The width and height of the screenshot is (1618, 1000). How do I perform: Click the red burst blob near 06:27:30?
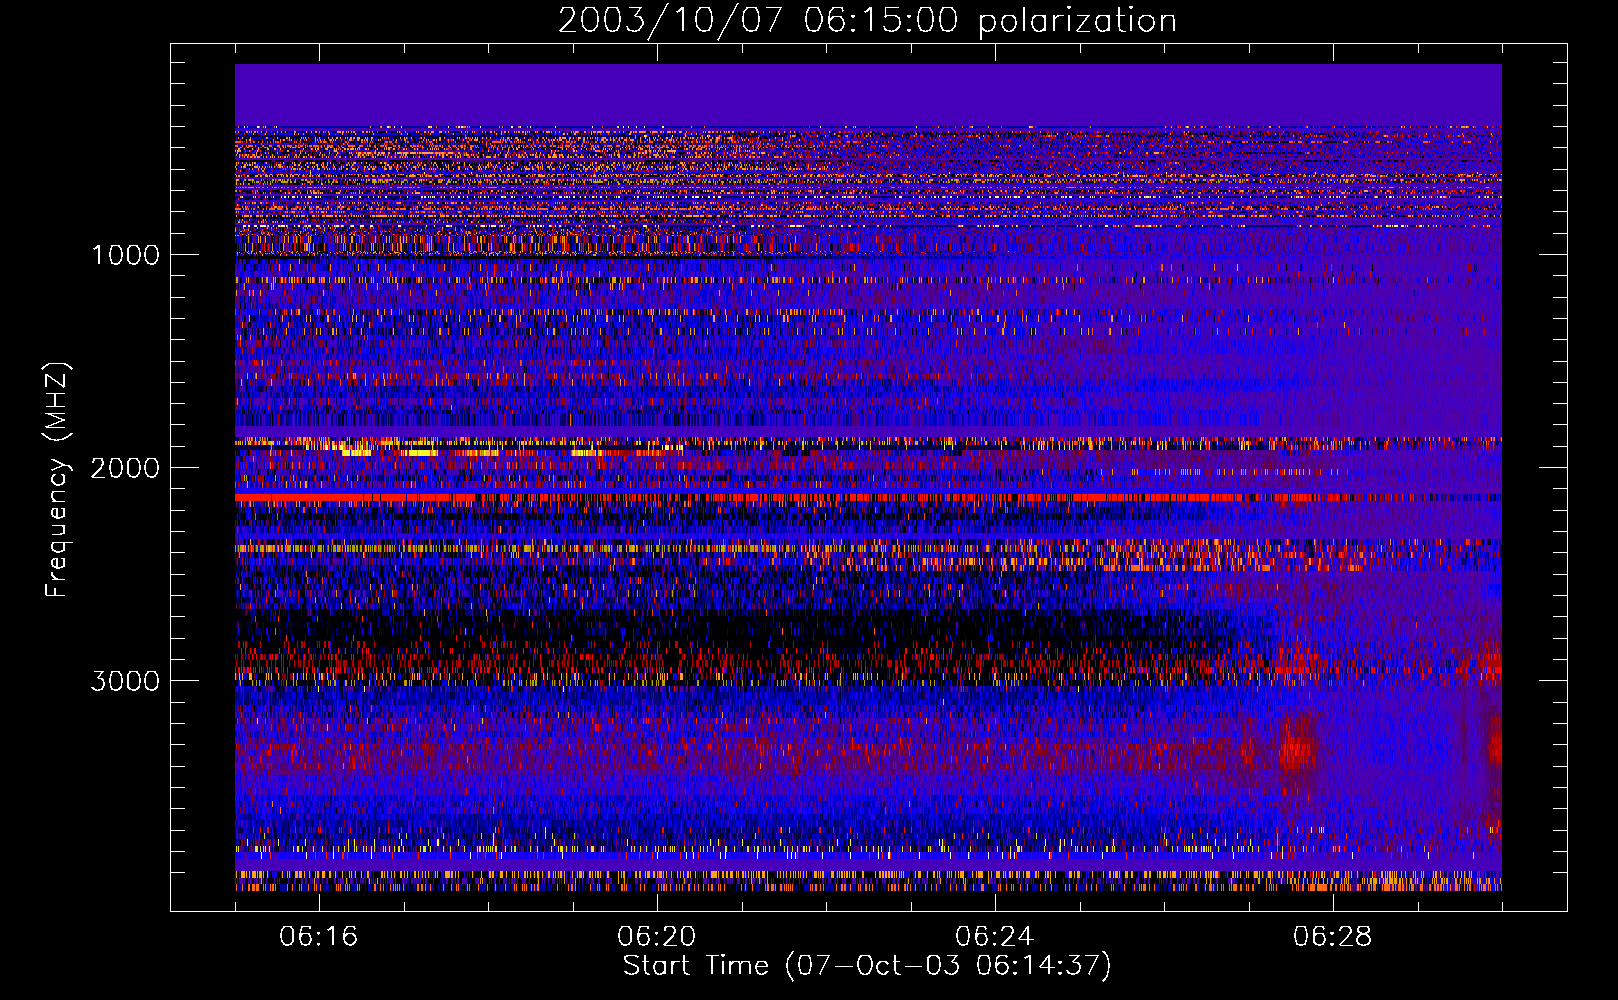pyautogui.click(x=1297, y=748)
